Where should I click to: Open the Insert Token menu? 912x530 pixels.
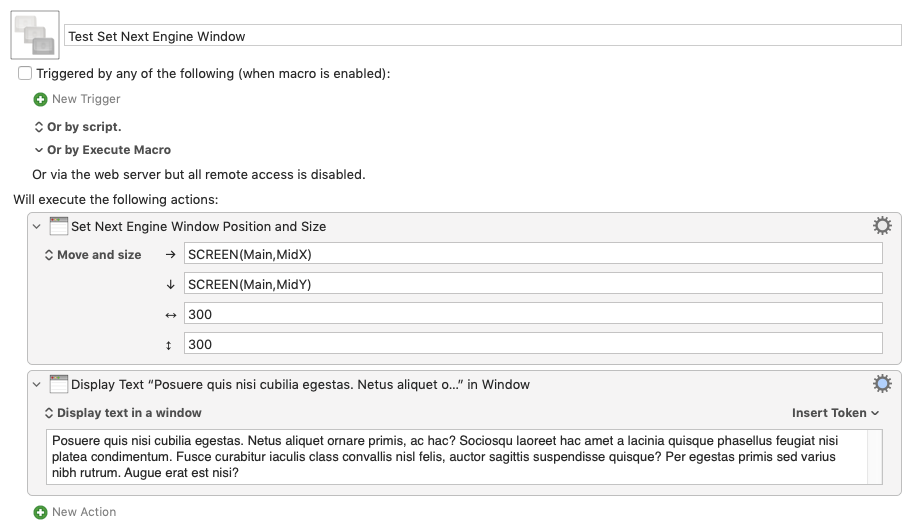[x=835, y=413]
